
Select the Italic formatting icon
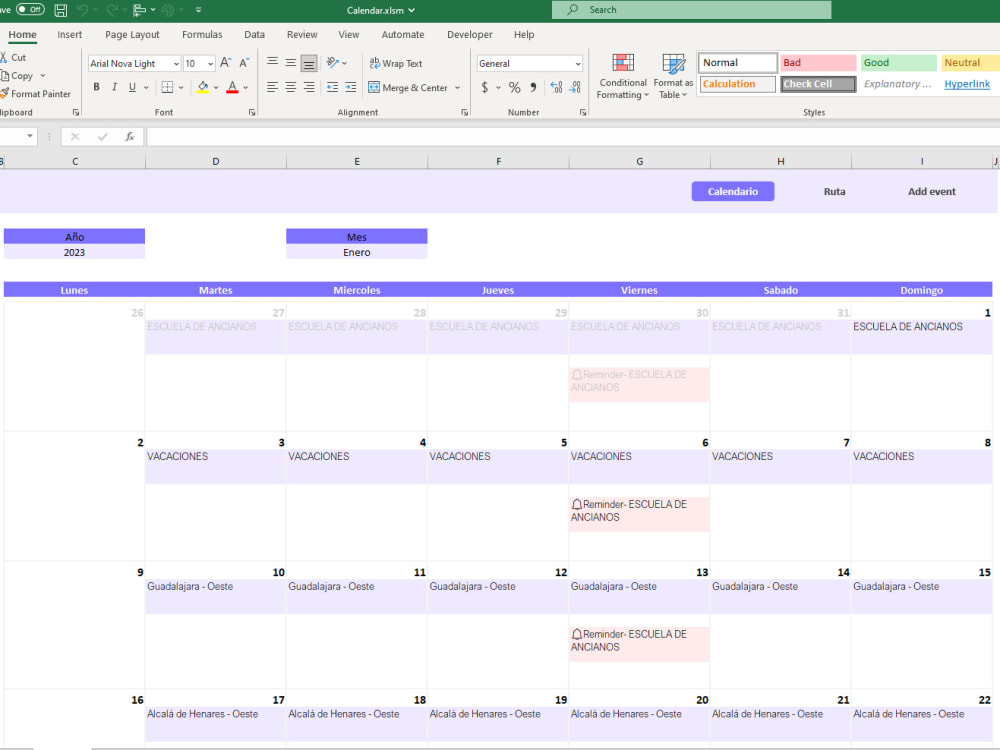pos(112,87)
